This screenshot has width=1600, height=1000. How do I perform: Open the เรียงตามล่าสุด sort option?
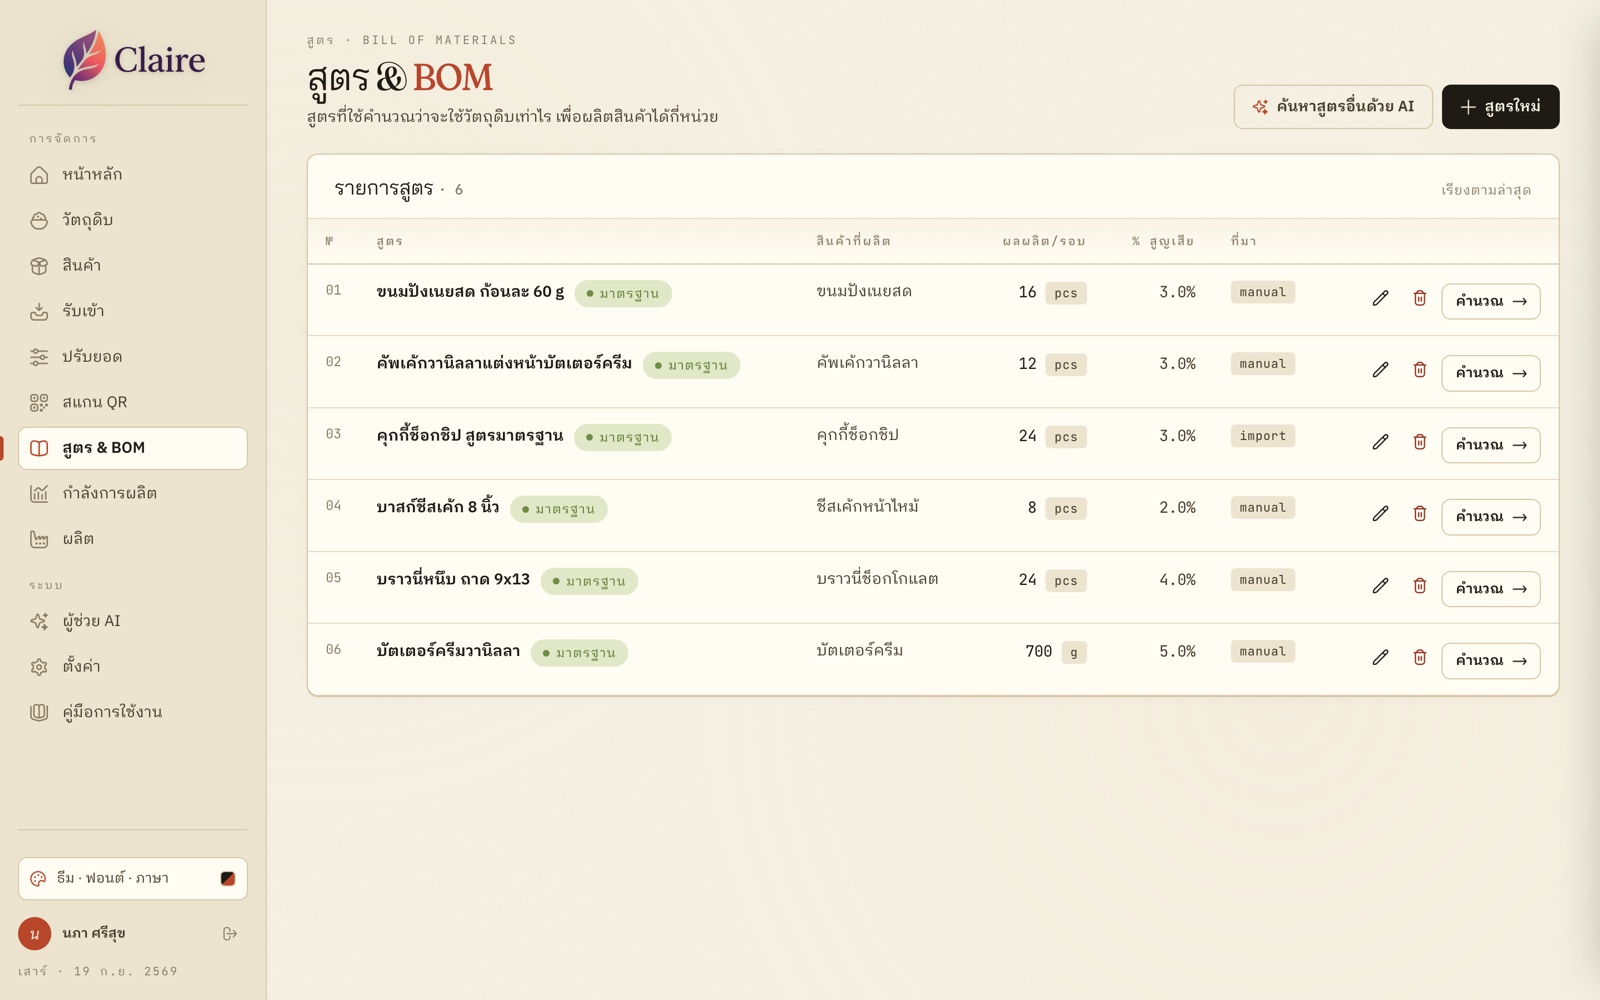click(1486, 190)
